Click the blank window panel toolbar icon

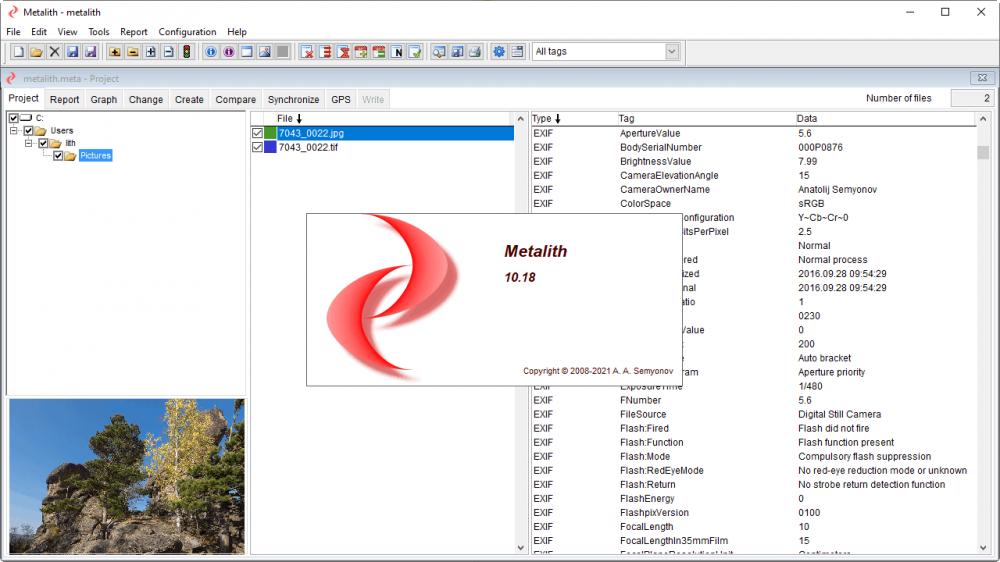pos(247,52)
